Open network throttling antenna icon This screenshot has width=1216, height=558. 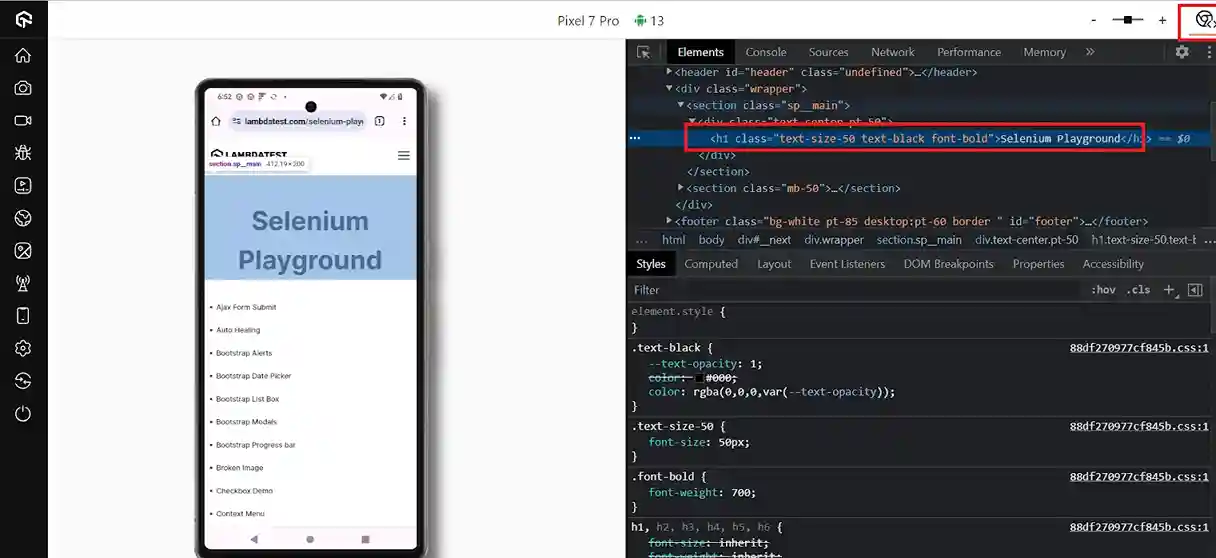click(23, 284)
